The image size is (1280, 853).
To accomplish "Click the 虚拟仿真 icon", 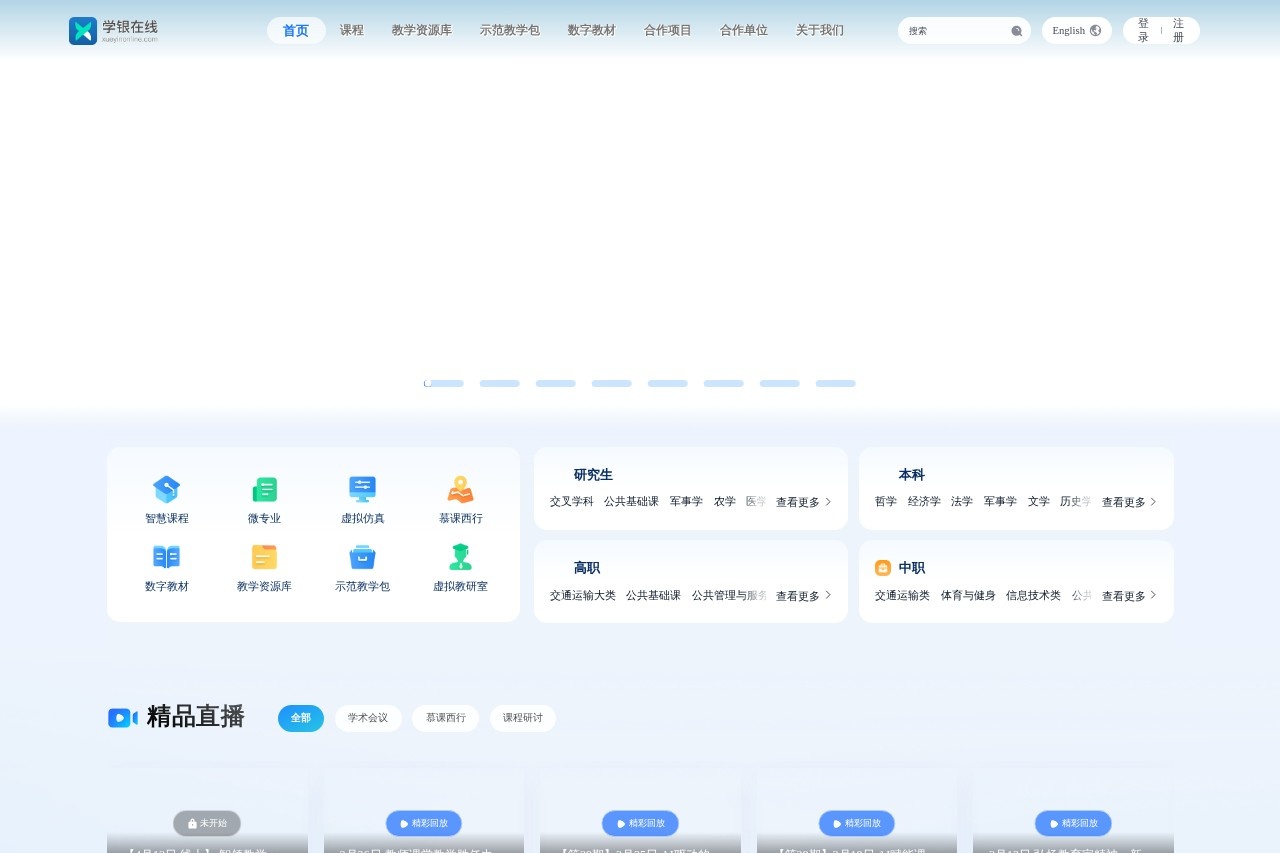I will [x=362, y=489].
